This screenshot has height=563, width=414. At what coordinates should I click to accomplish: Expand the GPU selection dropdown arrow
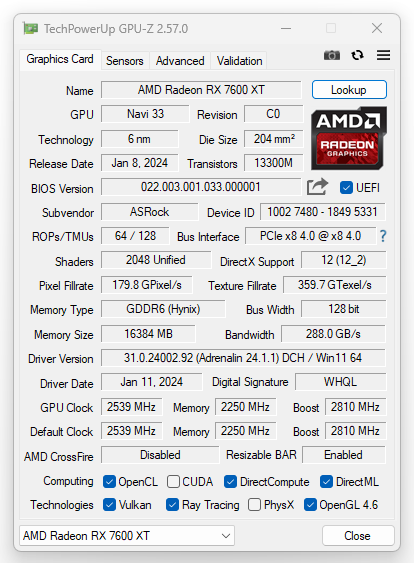pos(226,536)
